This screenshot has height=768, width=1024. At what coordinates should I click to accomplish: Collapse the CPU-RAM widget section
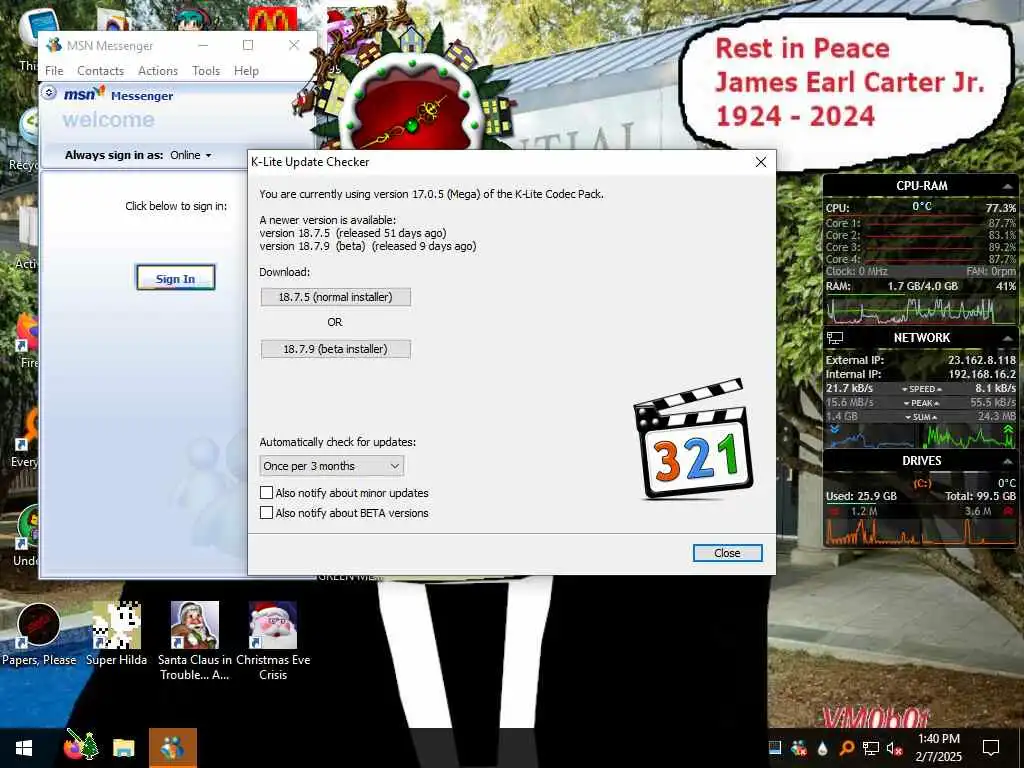pyautogui.click(x=1008, y=186)
